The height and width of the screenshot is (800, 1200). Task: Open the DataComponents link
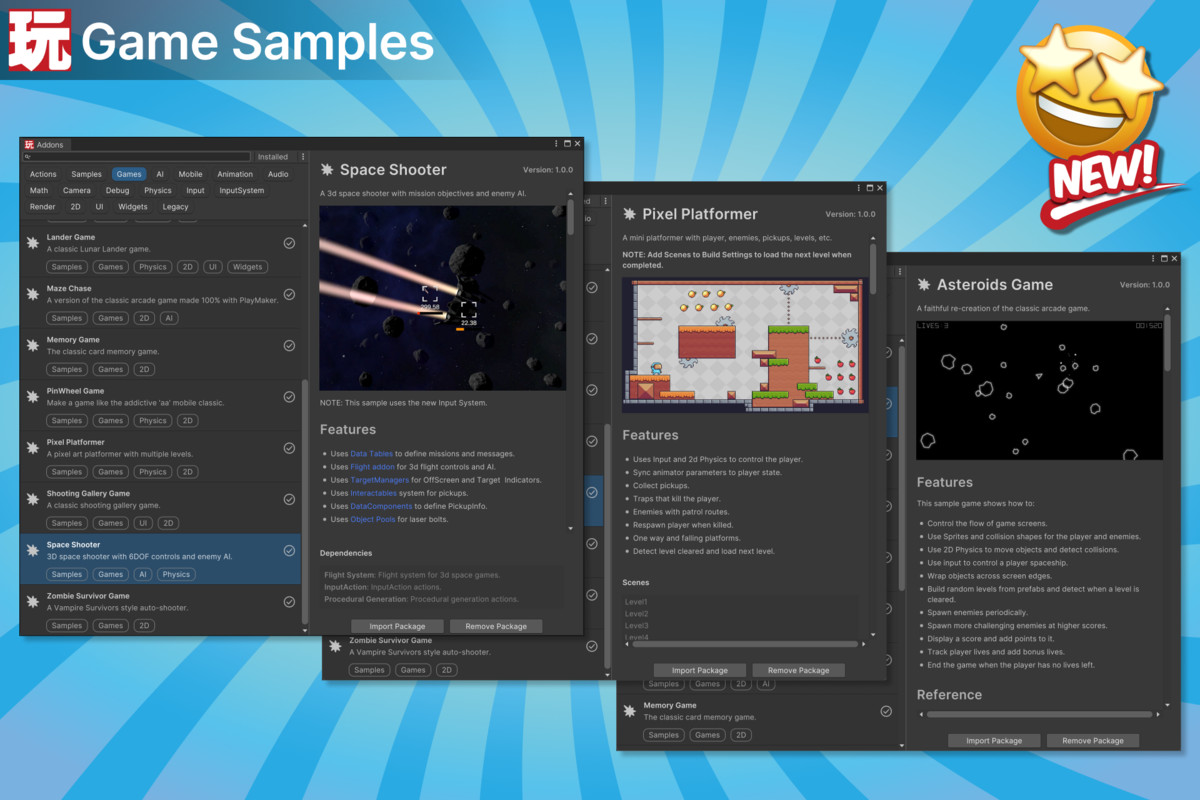381,506
